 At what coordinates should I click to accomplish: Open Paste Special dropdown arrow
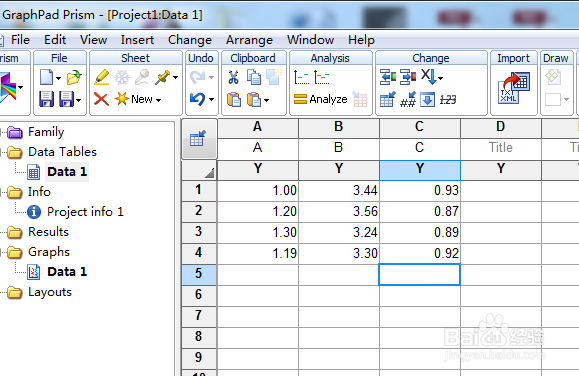pos(266,100)
